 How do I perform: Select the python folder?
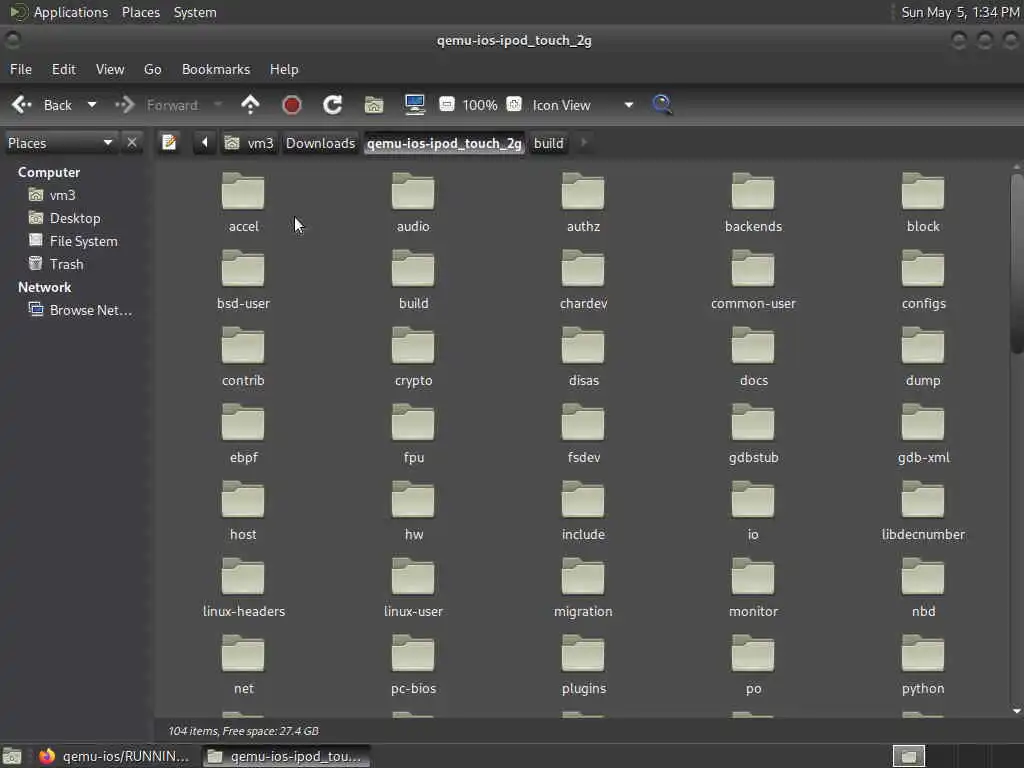pos(923,665)
